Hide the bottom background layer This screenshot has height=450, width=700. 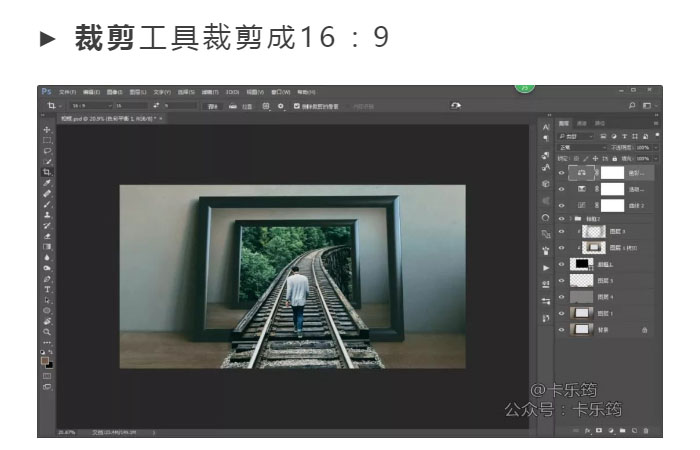tap(562, 330)
